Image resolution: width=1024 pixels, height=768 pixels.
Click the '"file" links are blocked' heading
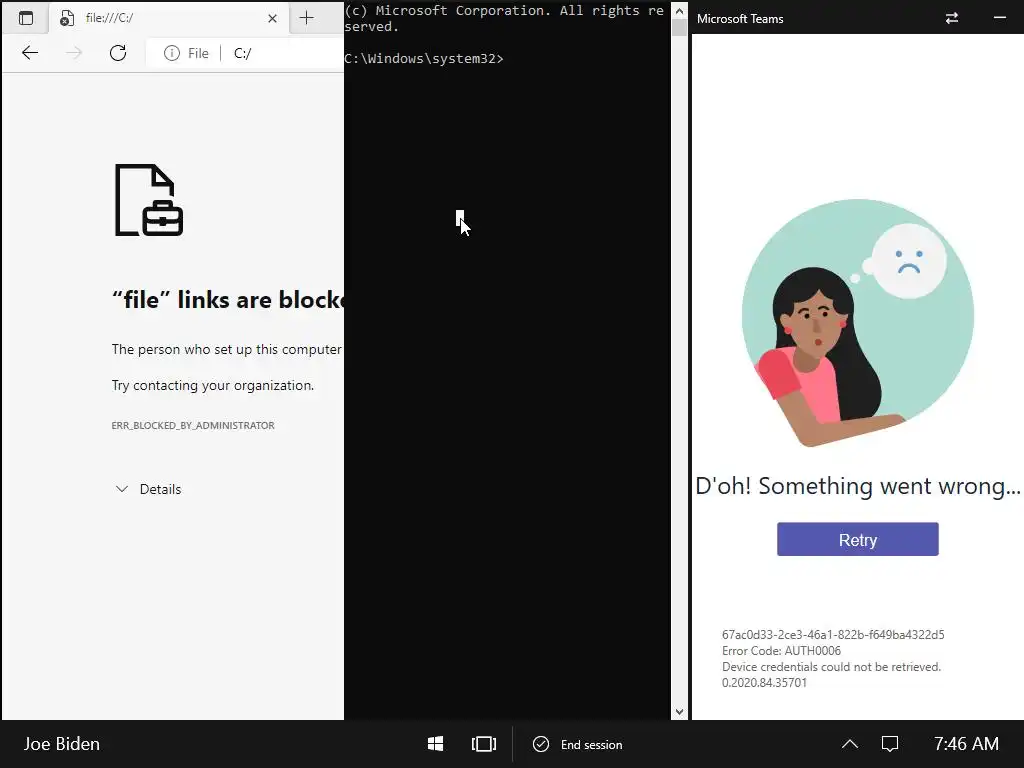click(x=228, y=300)
